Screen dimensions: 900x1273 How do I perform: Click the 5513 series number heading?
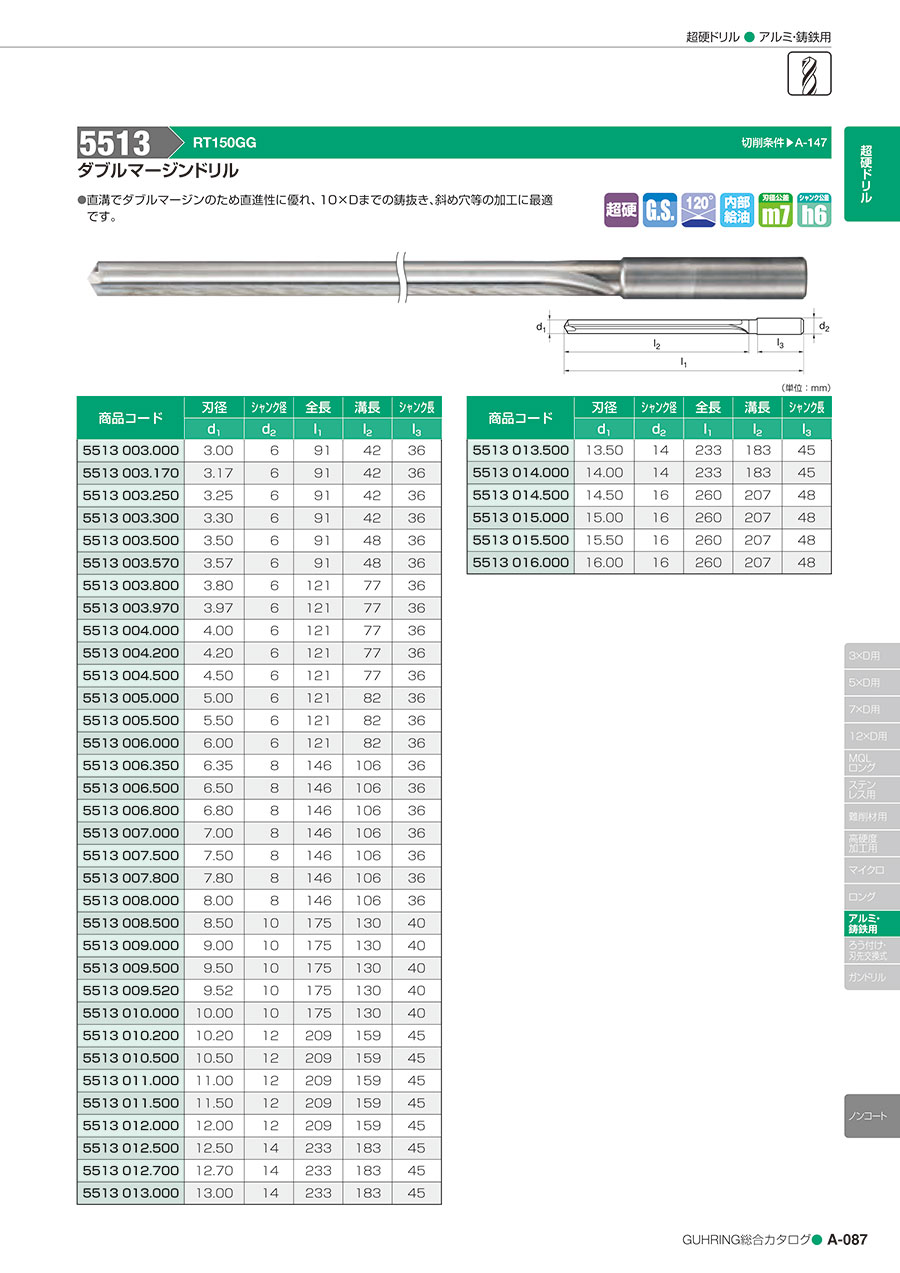coord(116,143)
